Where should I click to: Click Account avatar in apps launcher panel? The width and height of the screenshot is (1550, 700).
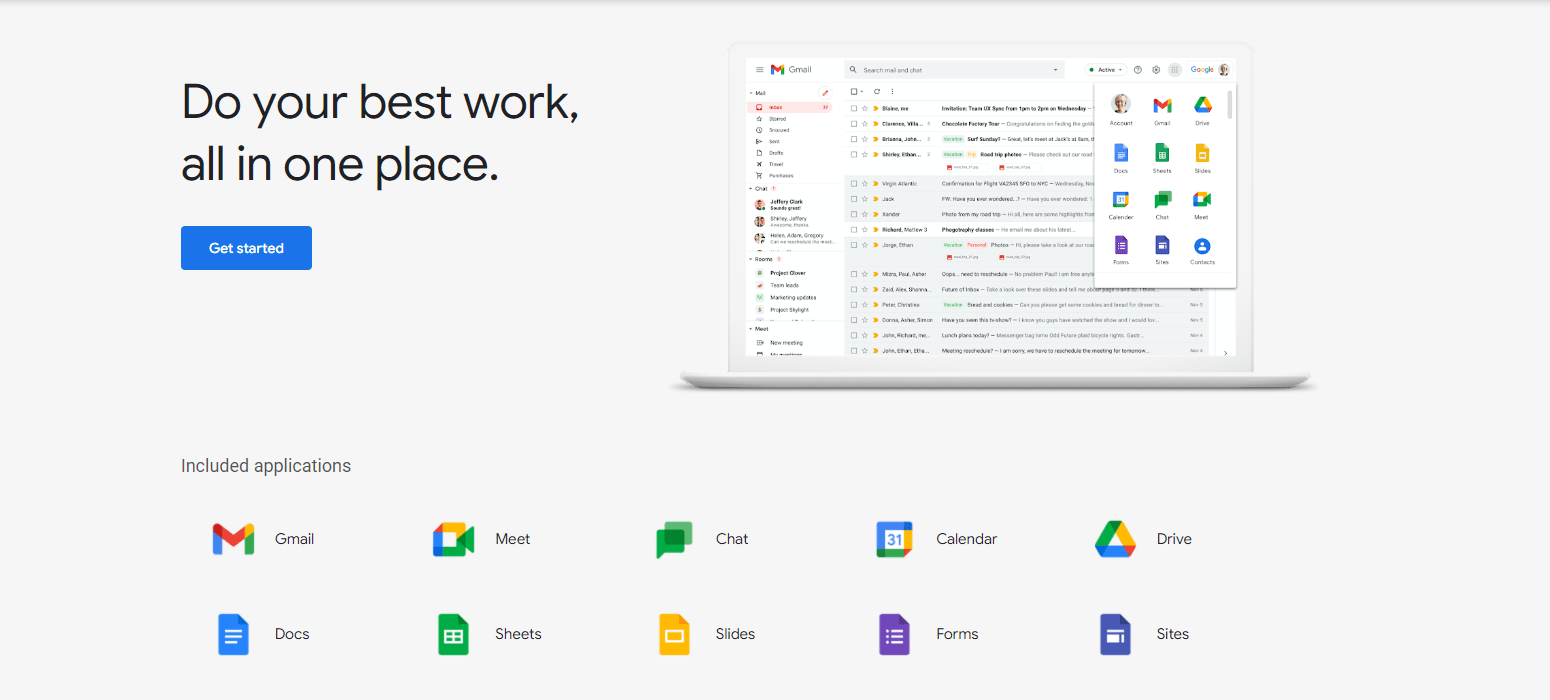click(x=1121, y=104)
